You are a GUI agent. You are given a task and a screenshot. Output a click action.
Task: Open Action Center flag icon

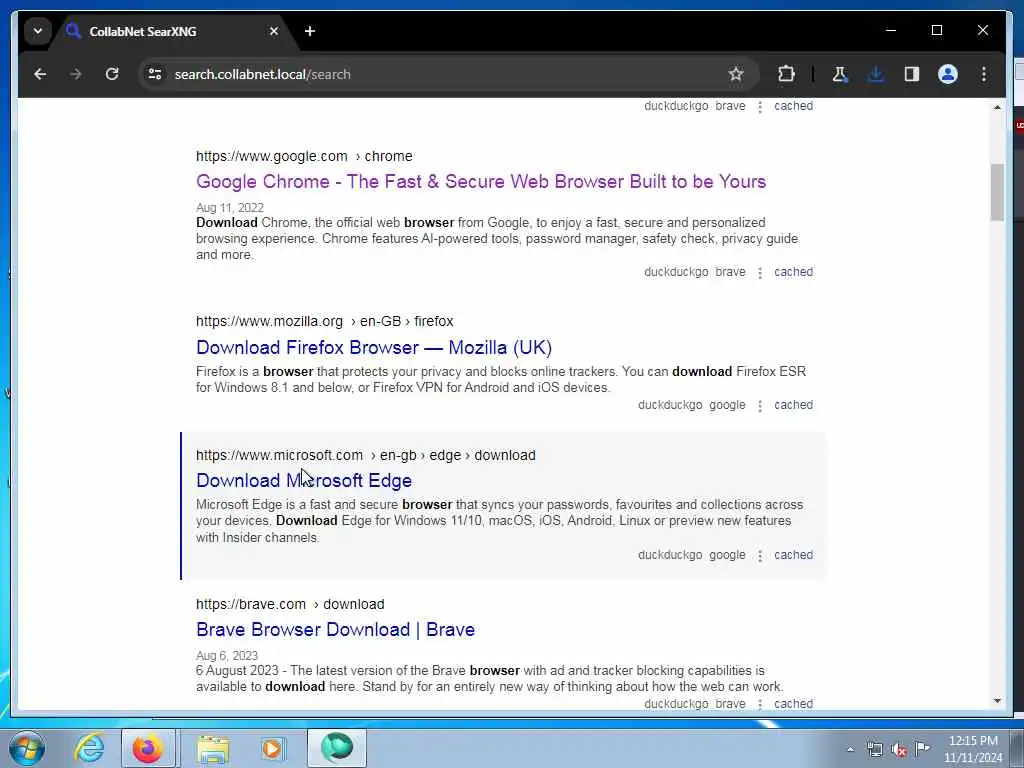pos(922,749)
